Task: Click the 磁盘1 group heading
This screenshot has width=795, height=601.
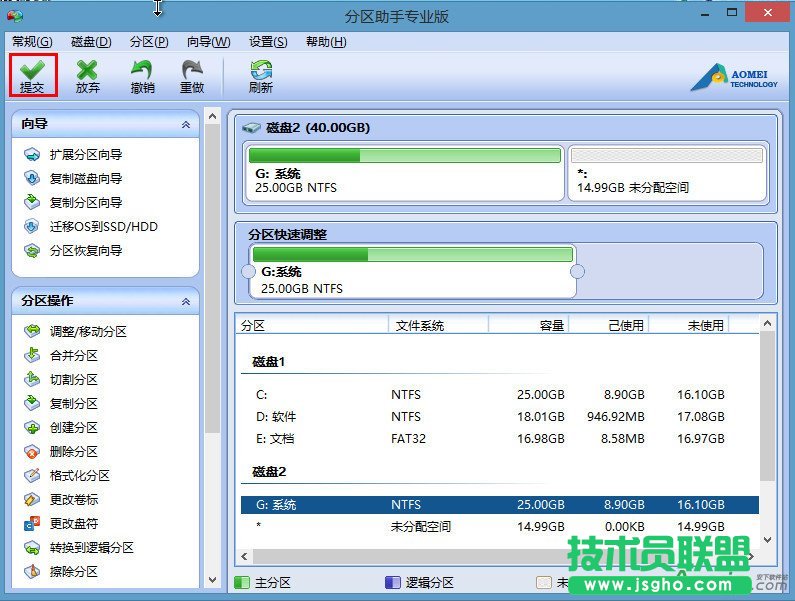Action: pos(269,362)
